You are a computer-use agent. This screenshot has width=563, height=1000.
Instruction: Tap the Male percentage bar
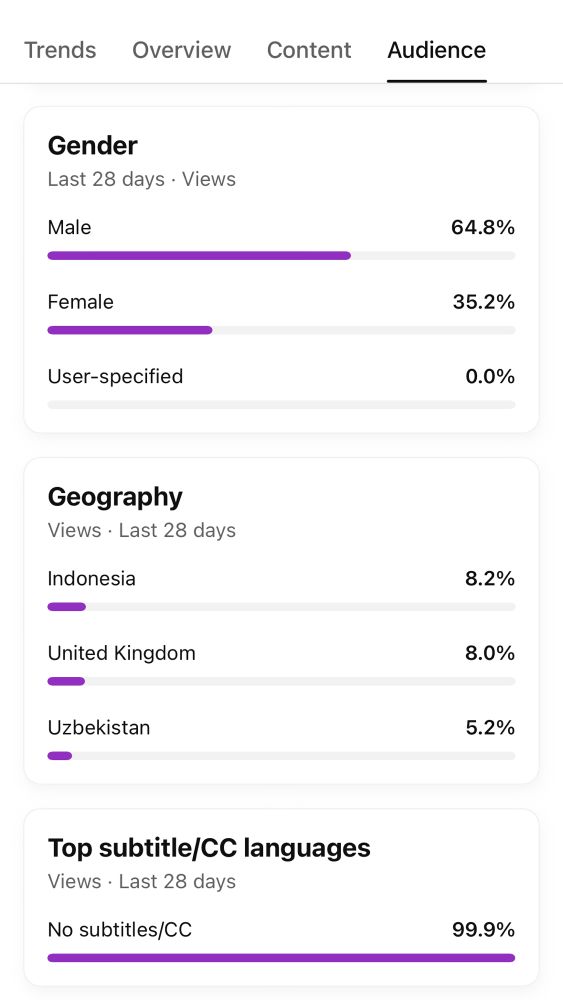[281, 256]
